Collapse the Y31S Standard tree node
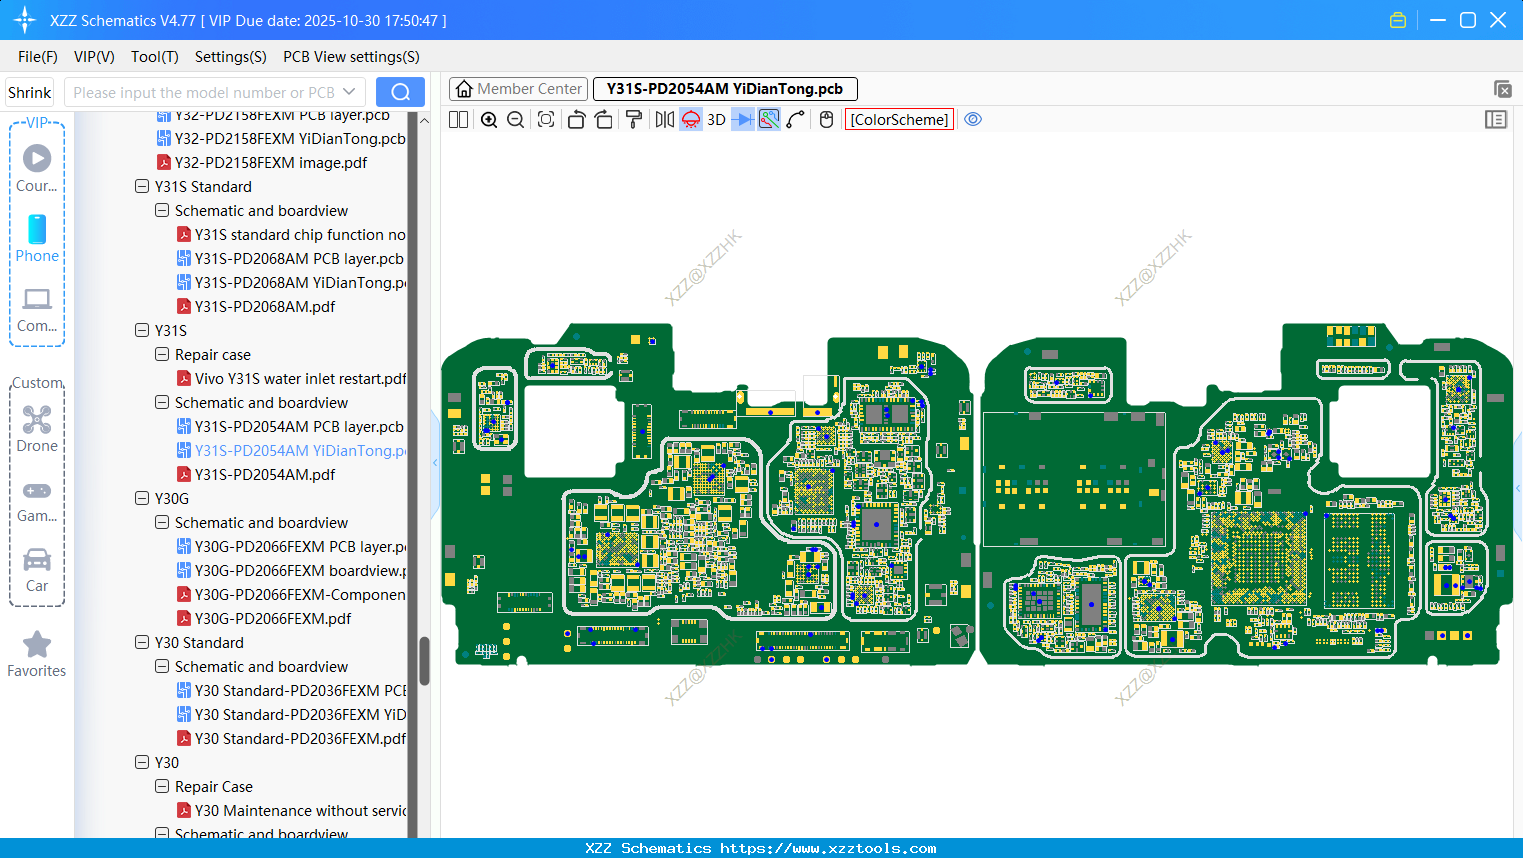 (x=141, y=186)
